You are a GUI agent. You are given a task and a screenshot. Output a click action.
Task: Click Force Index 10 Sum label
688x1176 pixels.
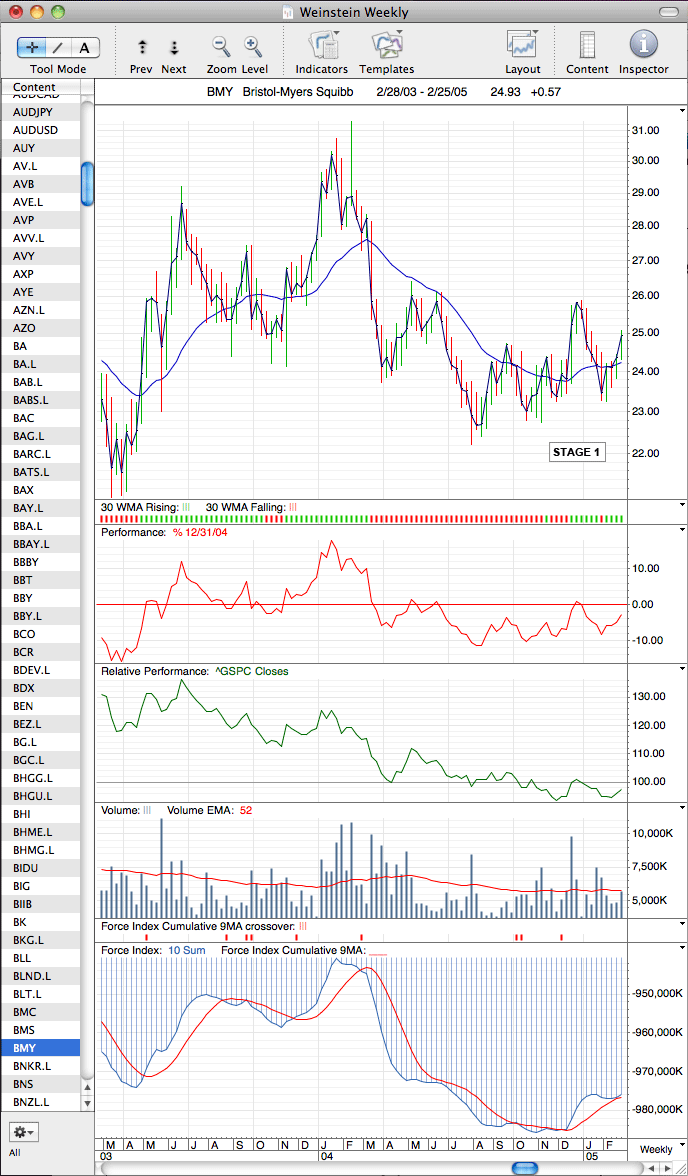pos(186,950)
